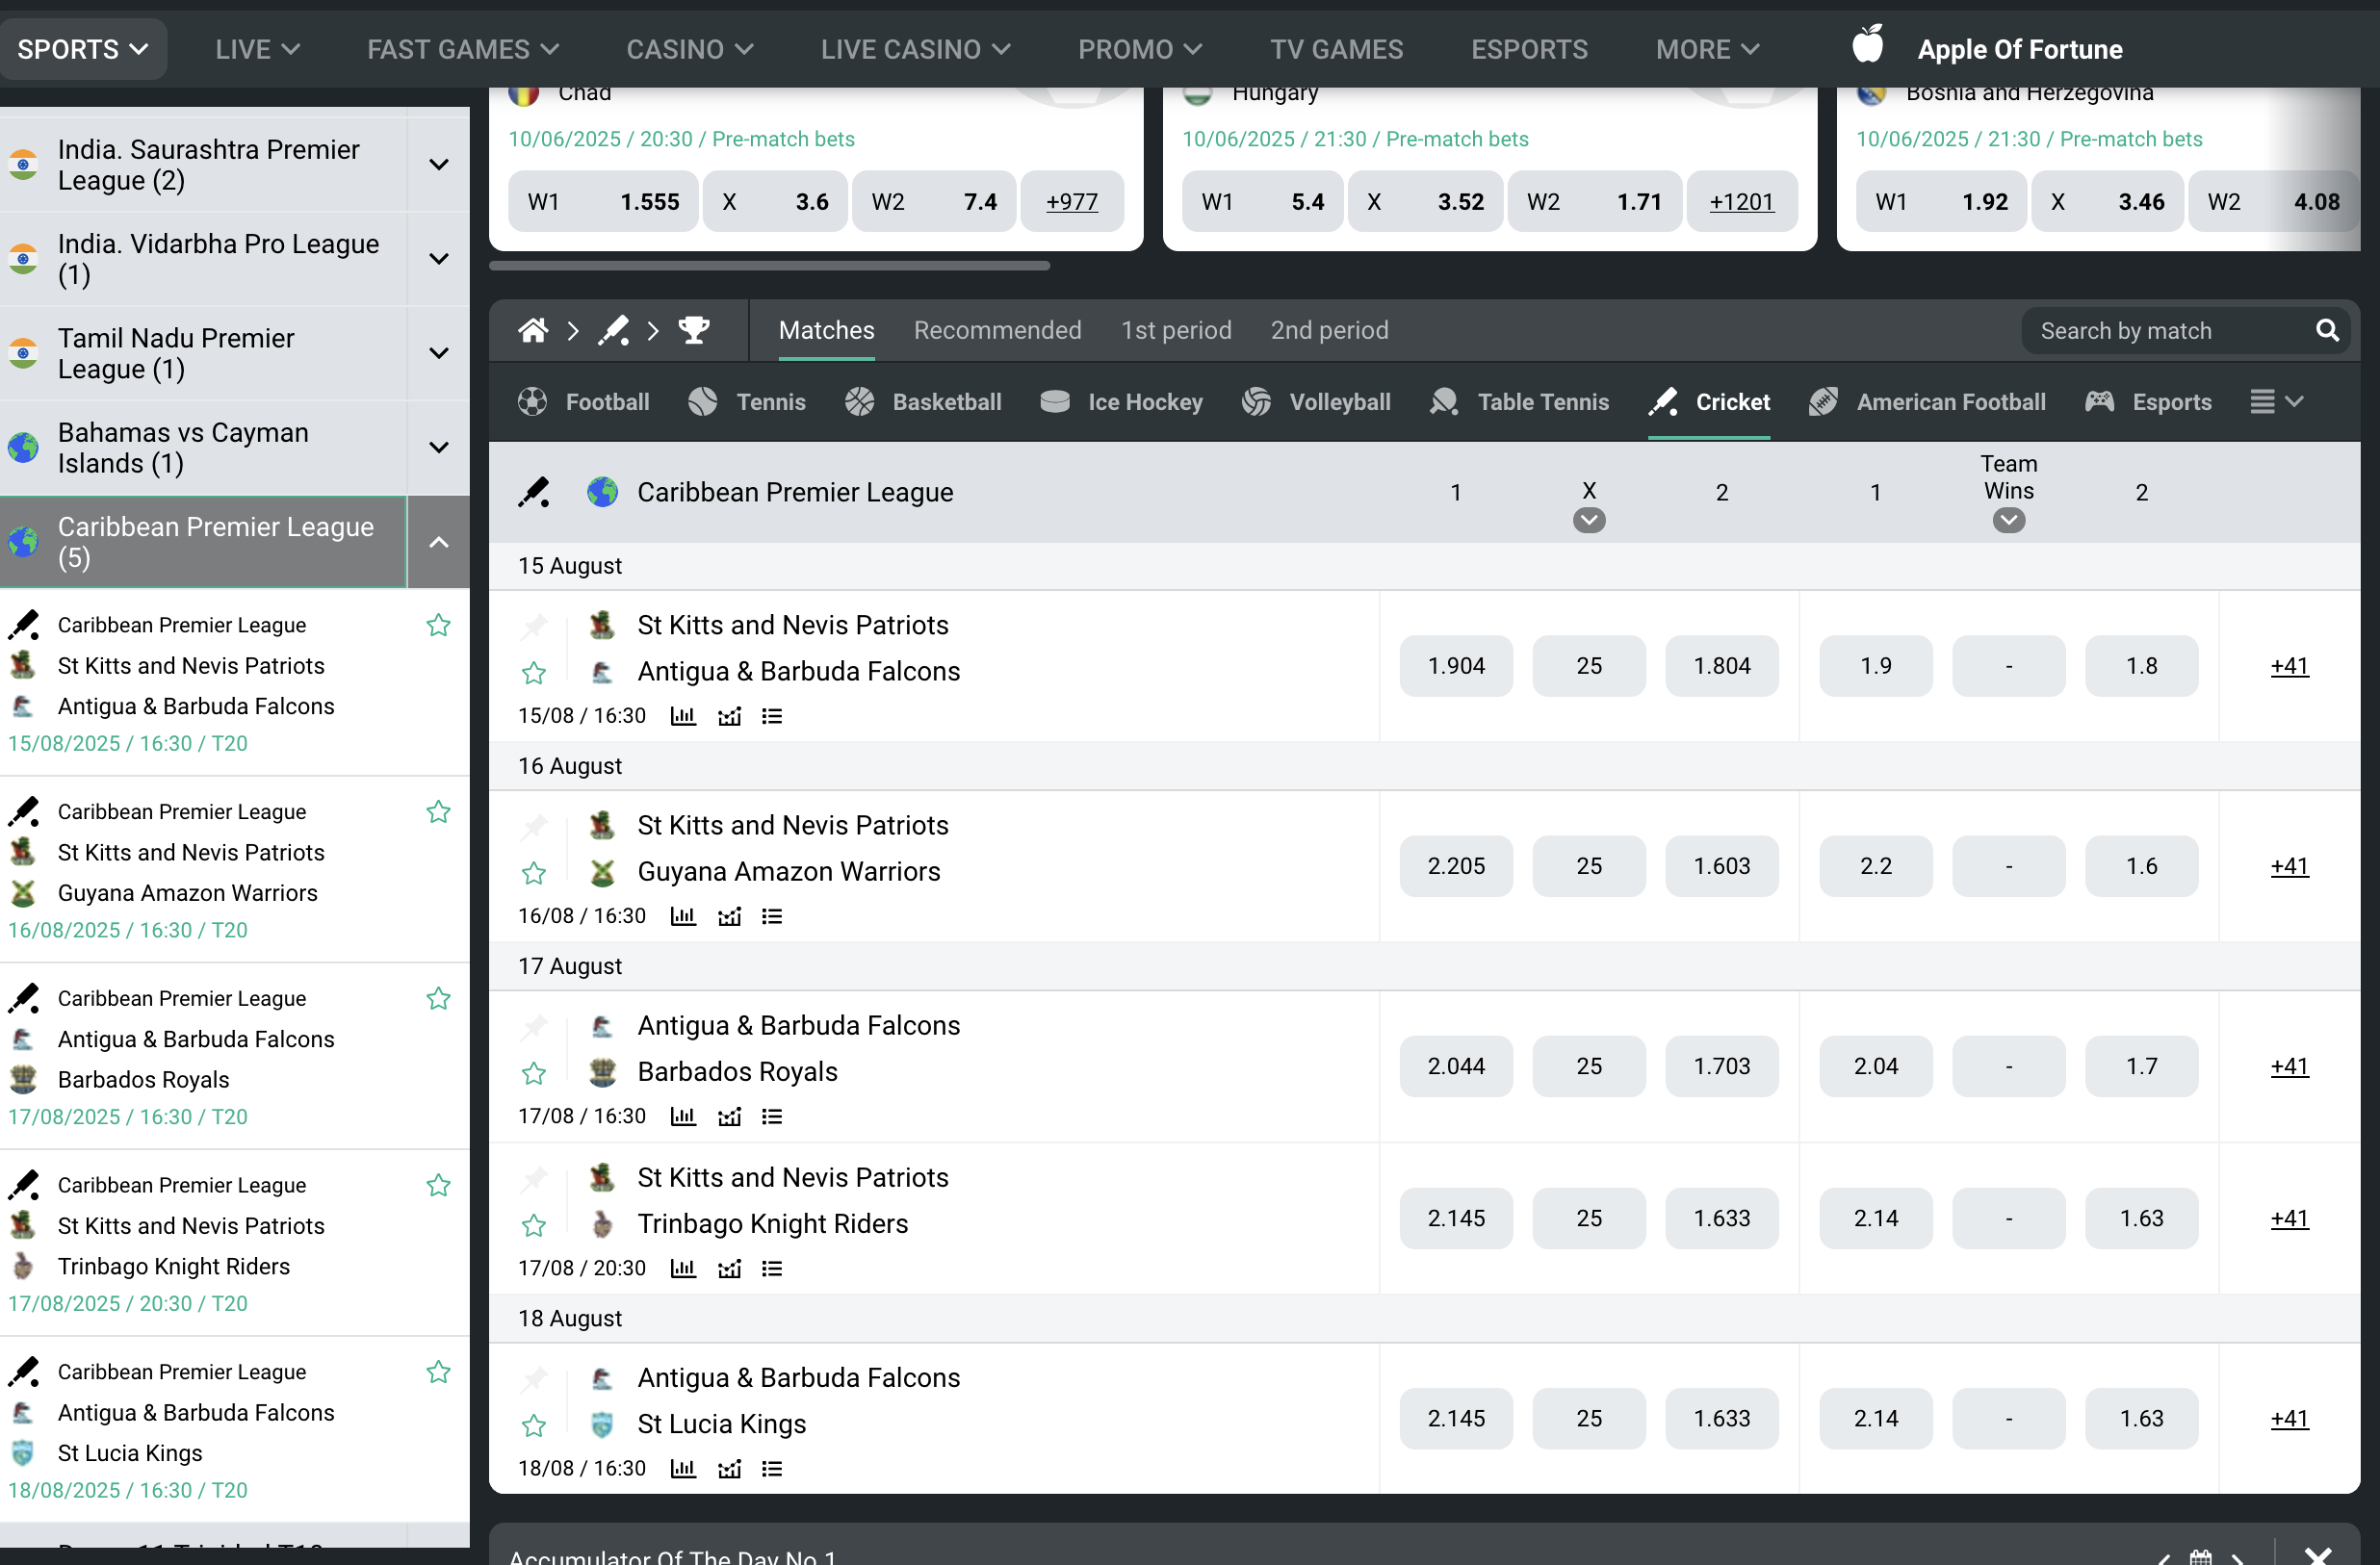
Task: Open list icon for 17/08 16:30 match
Action: point(772,1116)
